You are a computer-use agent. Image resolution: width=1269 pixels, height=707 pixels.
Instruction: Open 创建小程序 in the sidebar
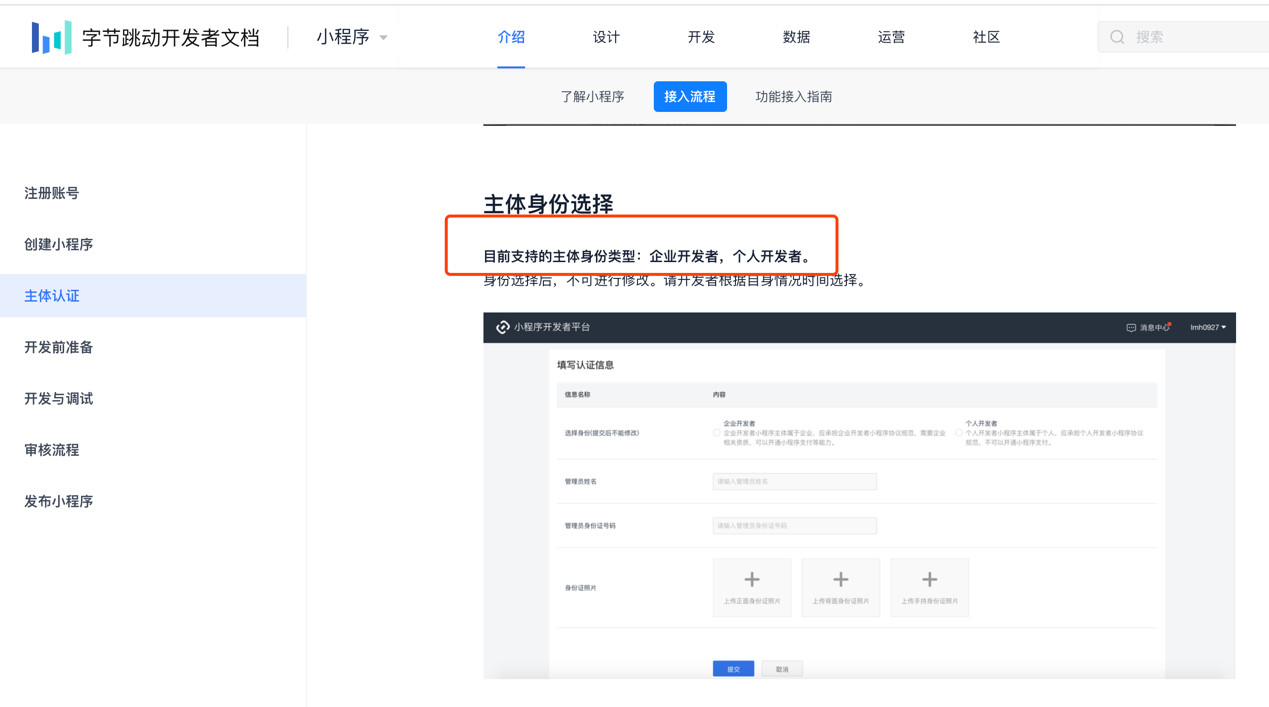[59, 244]
